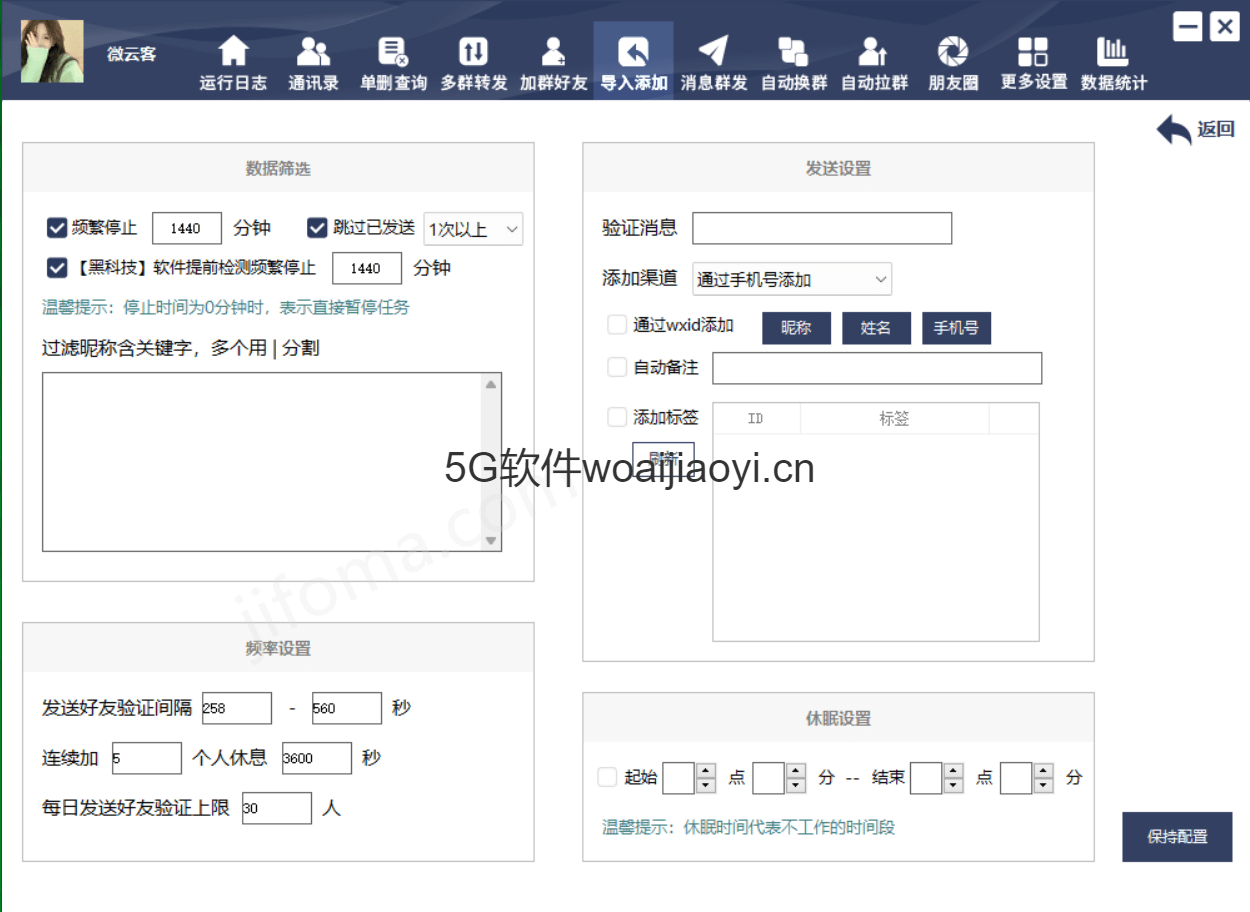The width and height of the screenshot is (1250, 912).
Task: Click the profile avatar picture
Action: 52,51
